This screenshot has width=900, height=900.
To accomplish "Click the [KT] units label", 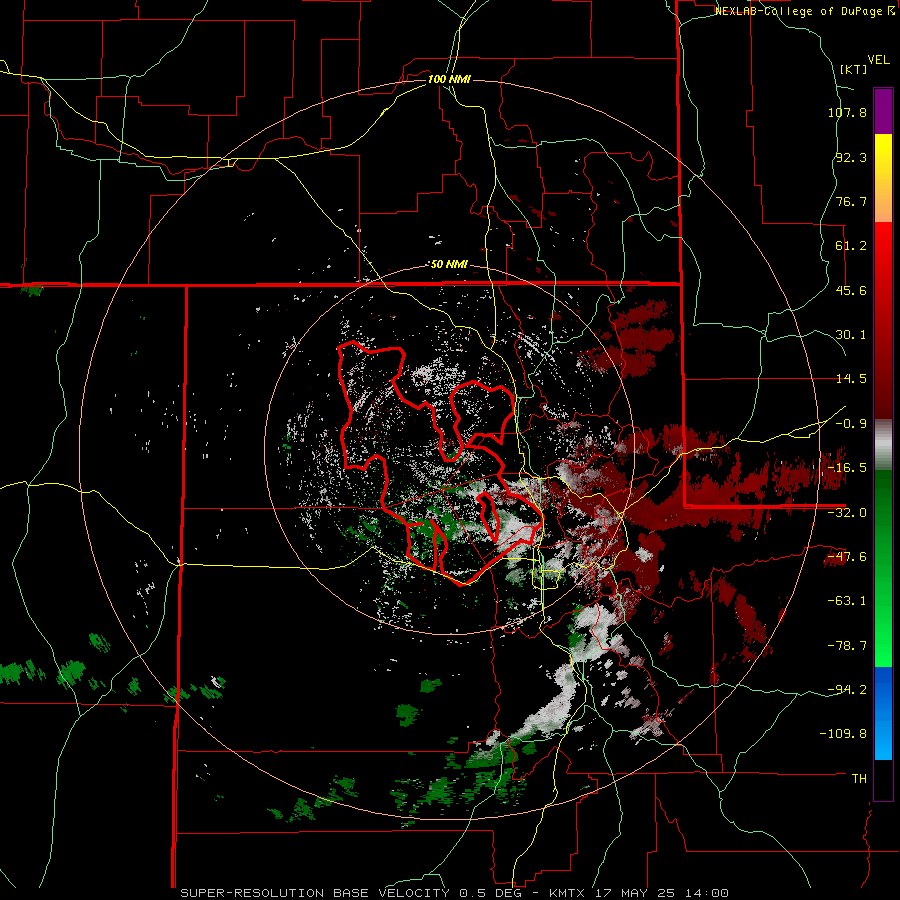I will click(x=853, y=69).
